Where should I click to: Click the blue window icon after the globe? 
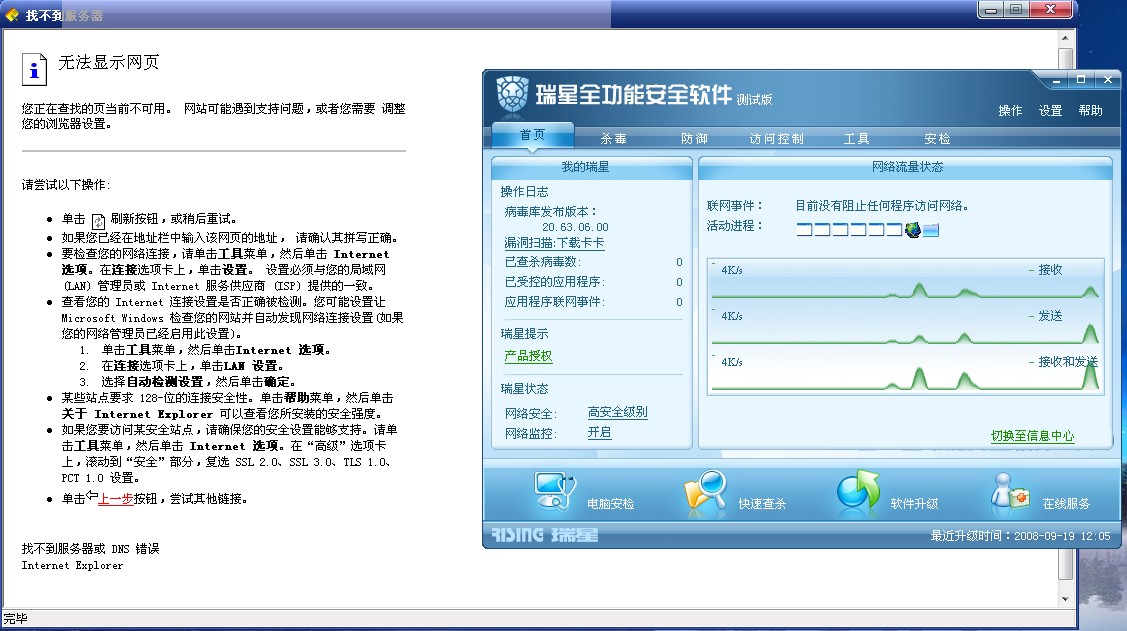pyautogui.click(x=931, y=231)
